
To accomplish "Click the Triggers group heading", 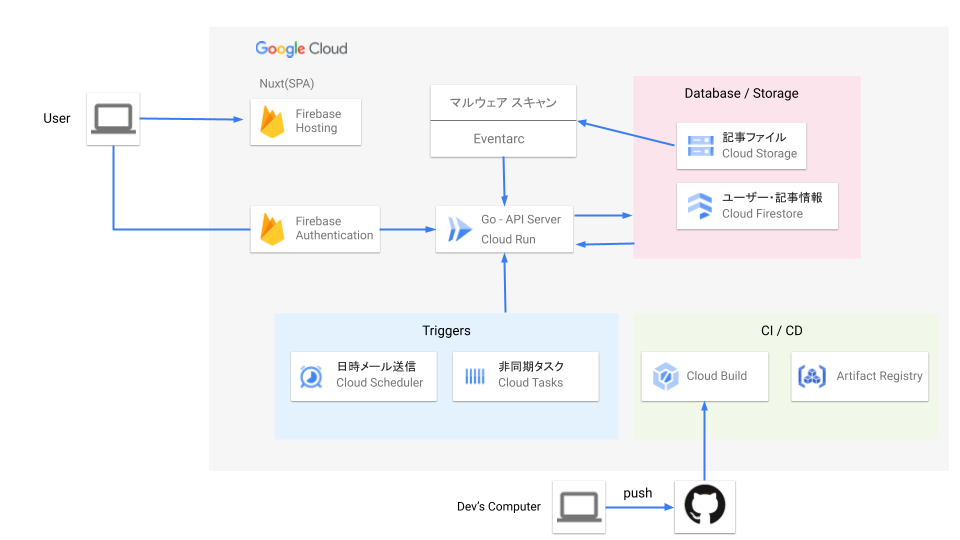I will click(446, 330).
